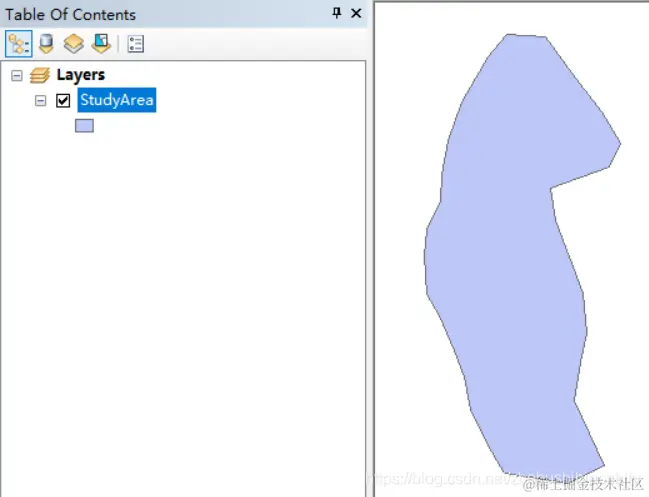The image size is (649, 497).
Task: Pin the Table Of Contents panel
Action: tap(337, 13)
